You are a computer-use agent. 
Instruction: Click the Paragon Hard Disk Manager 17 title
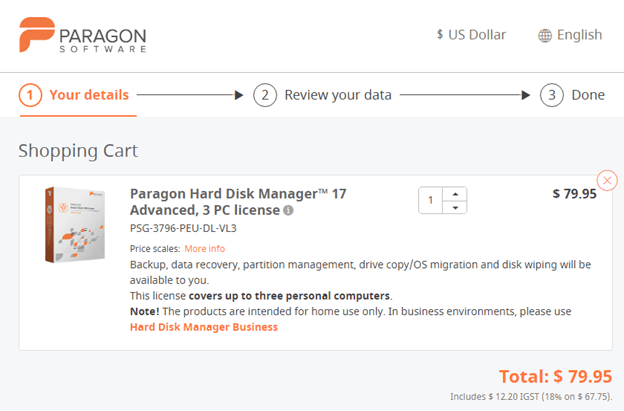click(x=238, y=194)
